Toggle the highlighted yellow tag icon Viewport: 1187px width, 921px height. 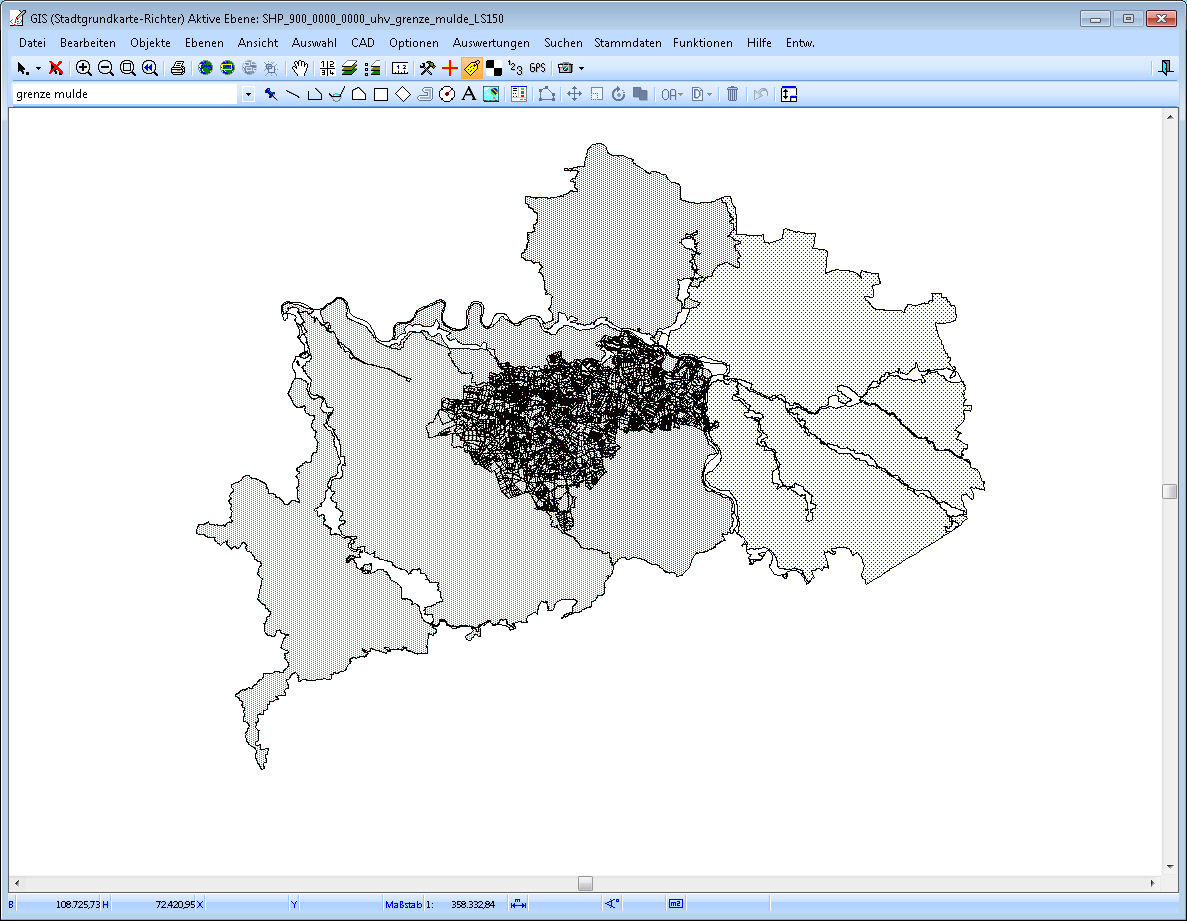[x=472, y=68]
